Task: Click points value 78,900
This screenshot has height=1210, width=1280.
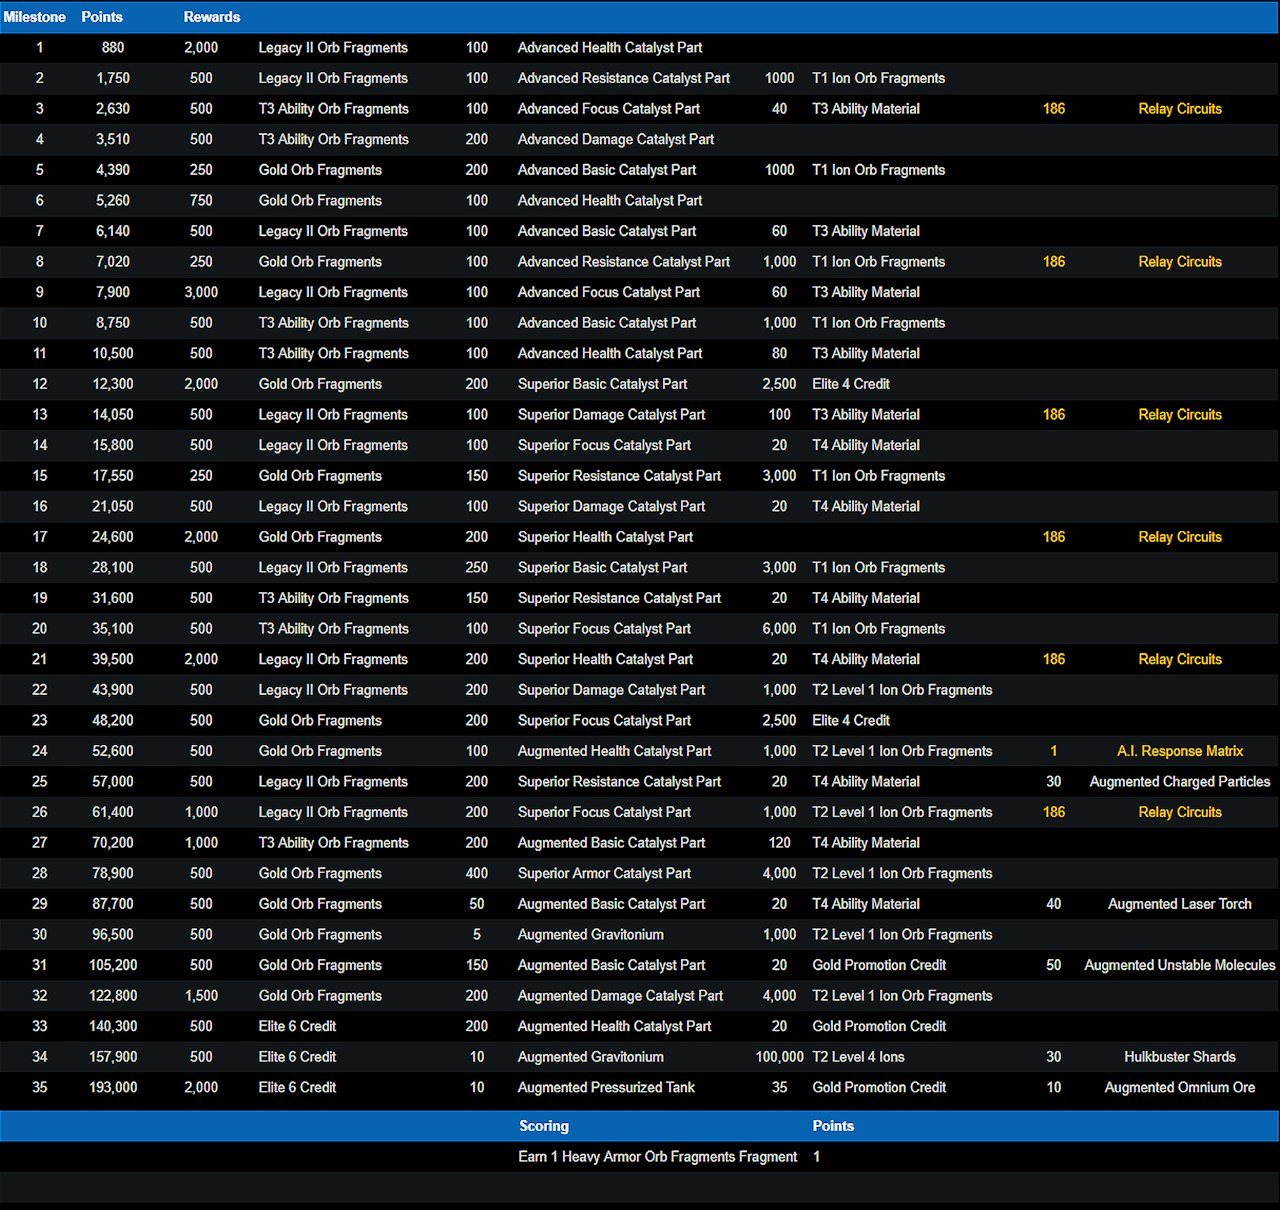Action: click(x=113, y=873)
